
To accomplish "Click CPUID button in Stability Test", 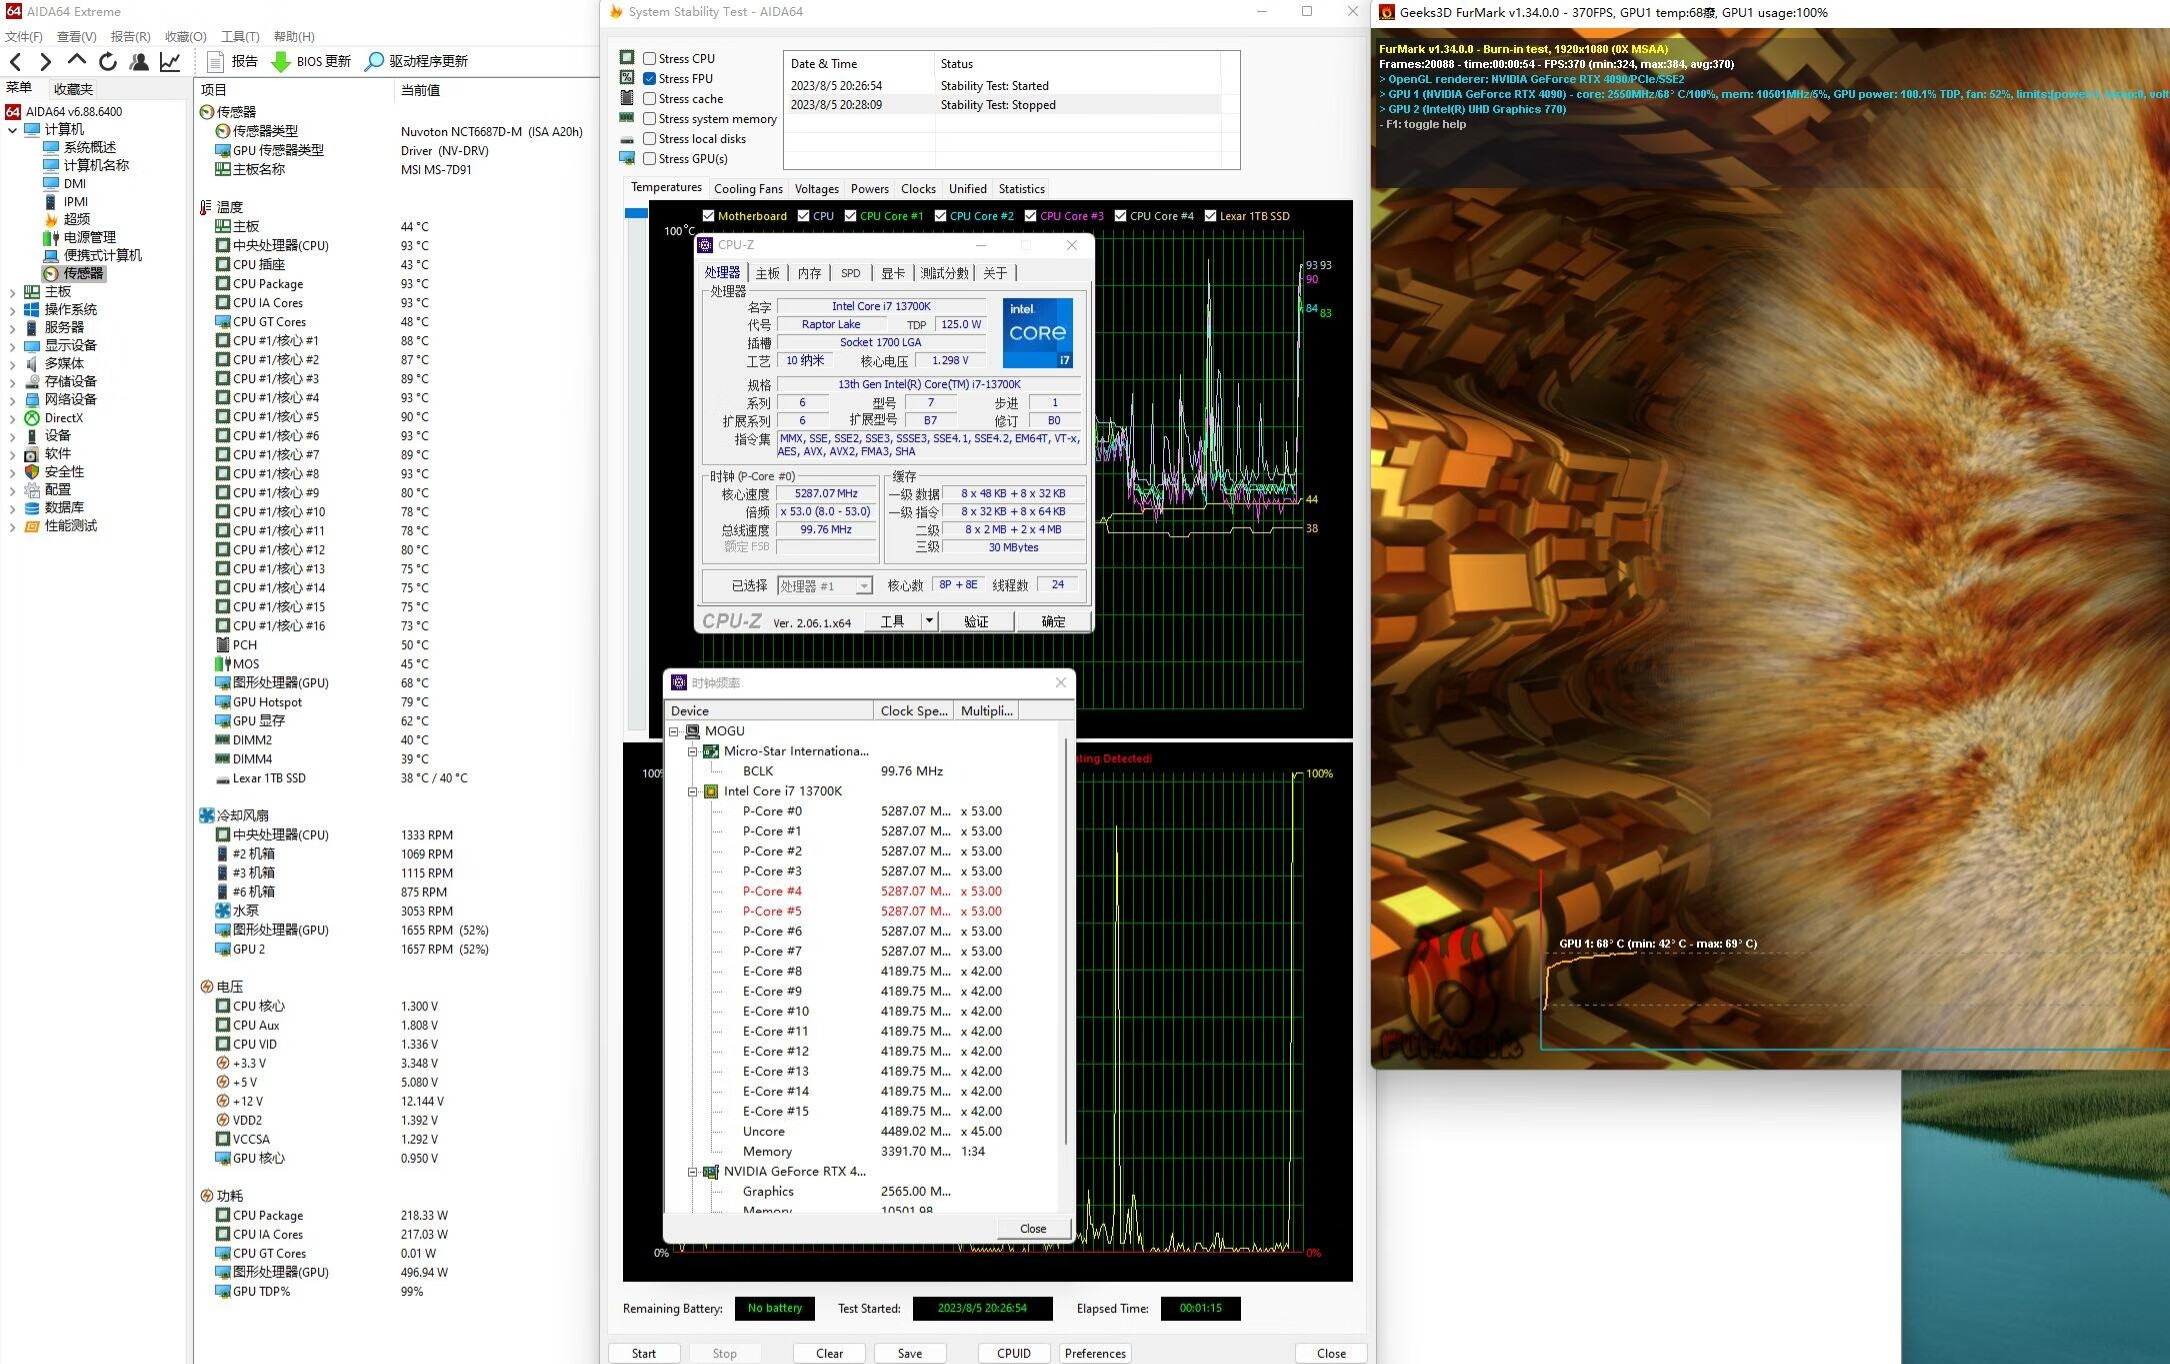I will click(x=1014, y=1353).
